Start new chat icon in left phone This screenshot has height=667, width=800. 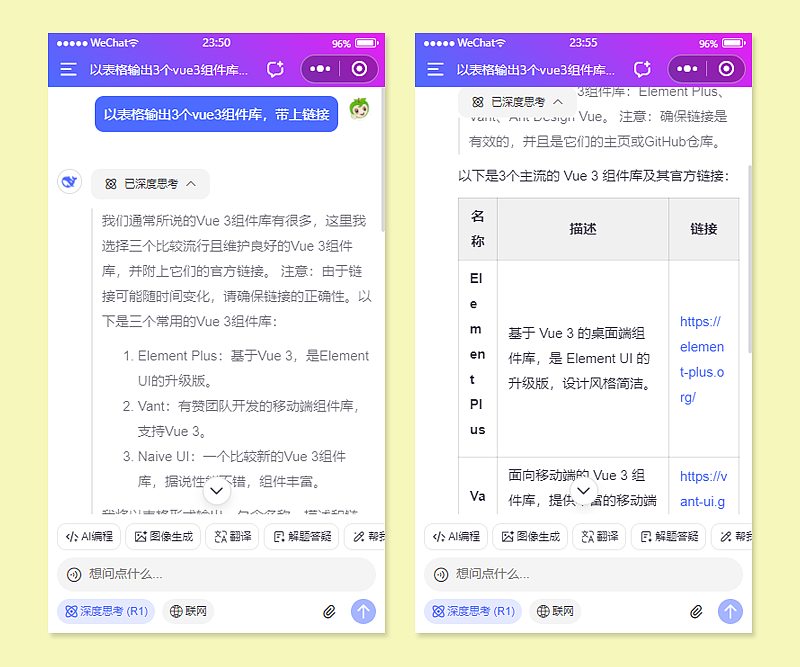coord(276,69)
